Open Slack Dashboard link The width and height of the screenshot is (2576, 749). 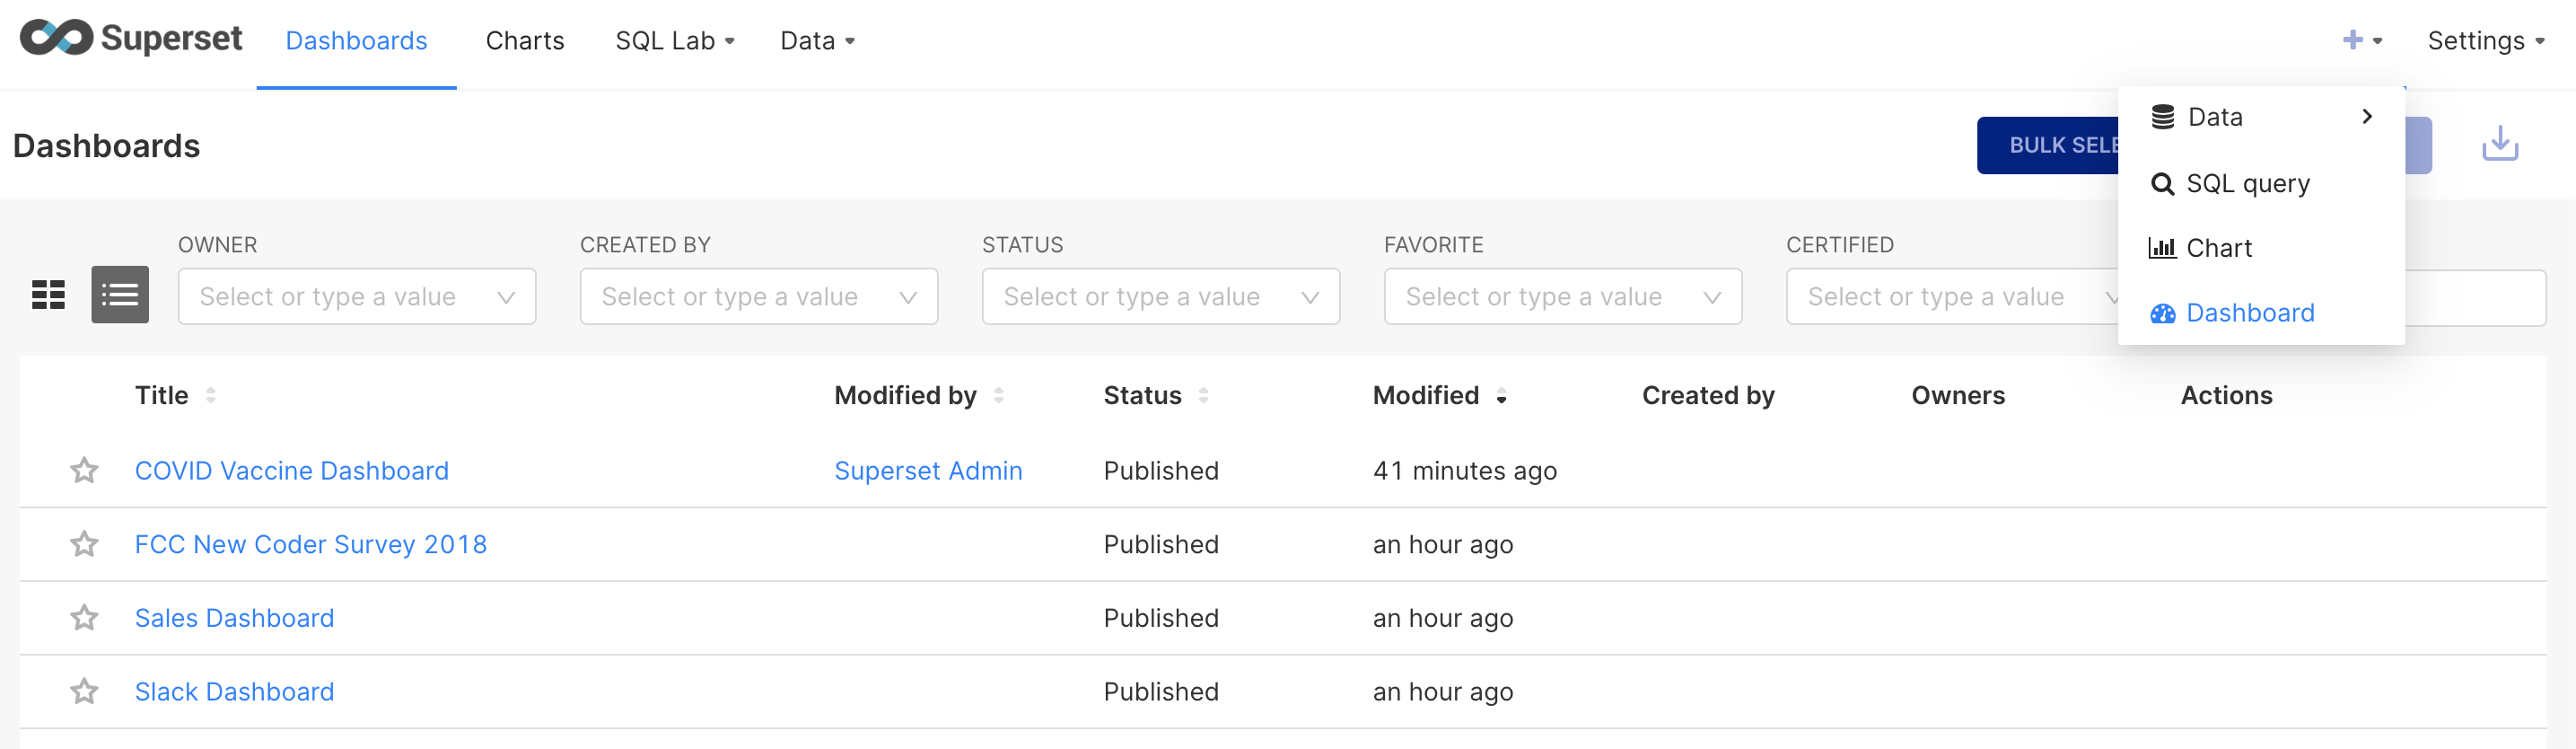[x=235, y=691]
